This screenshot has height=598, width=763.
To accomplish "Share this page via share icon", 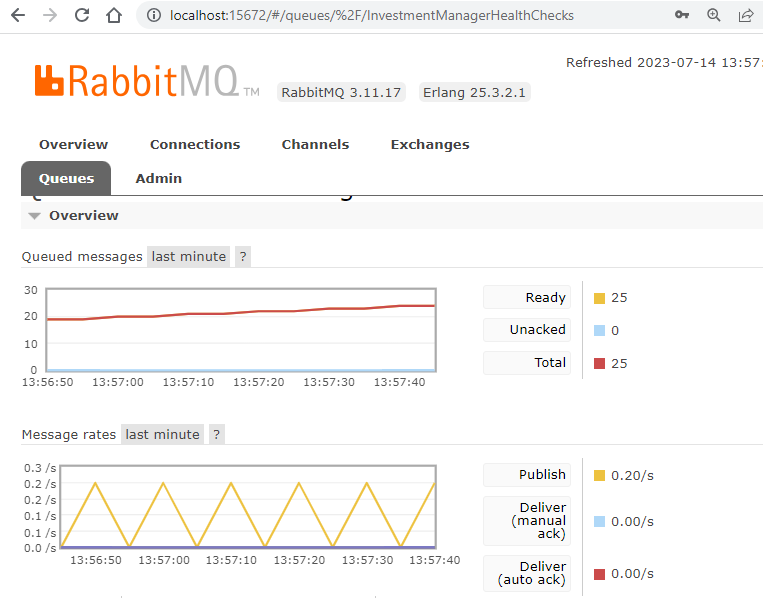I will tap(745, 16).
